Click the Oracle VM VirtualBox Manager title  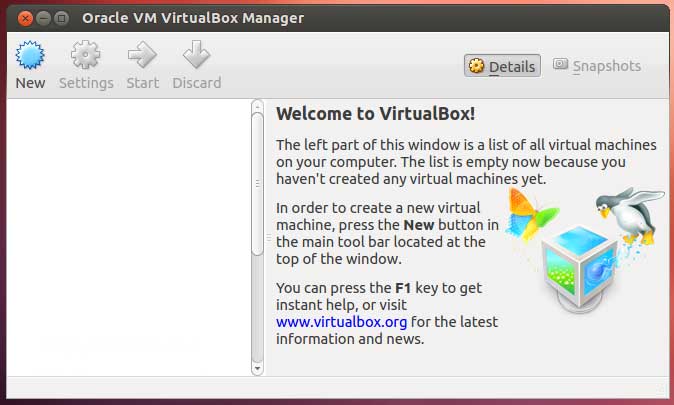pyautogui.click(x=193, y=18)
